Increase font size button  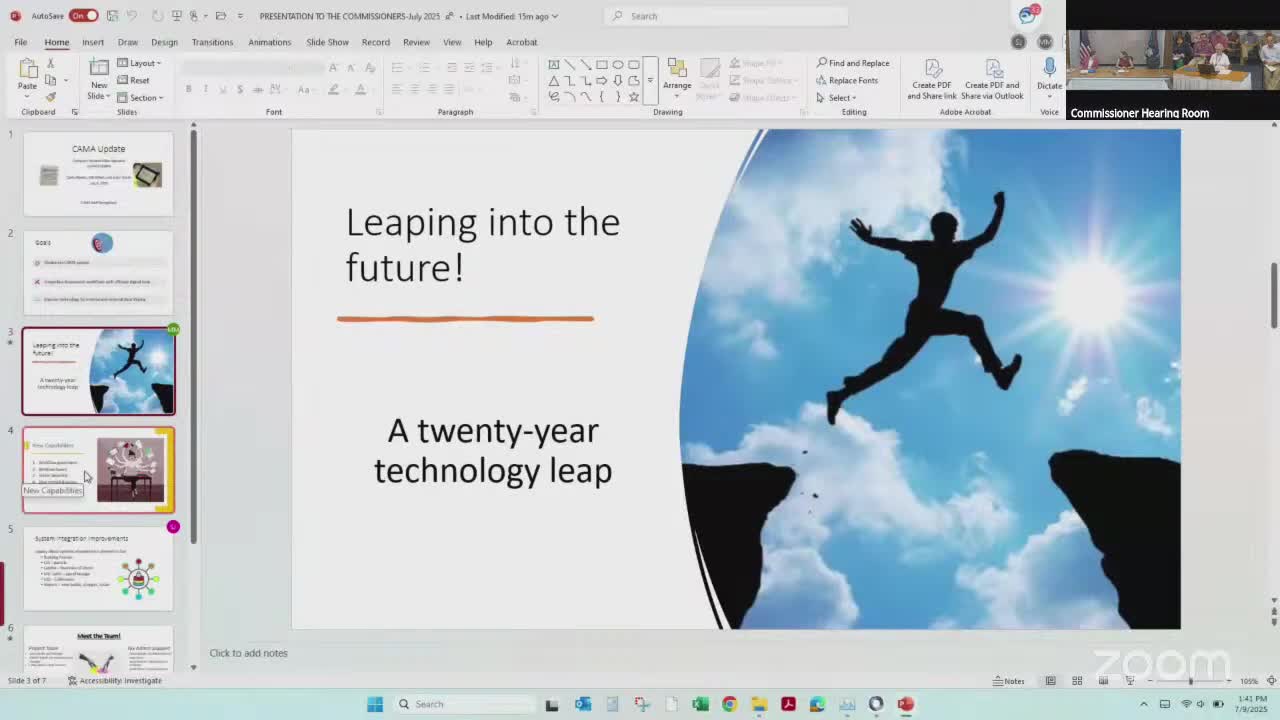(333, 67)
